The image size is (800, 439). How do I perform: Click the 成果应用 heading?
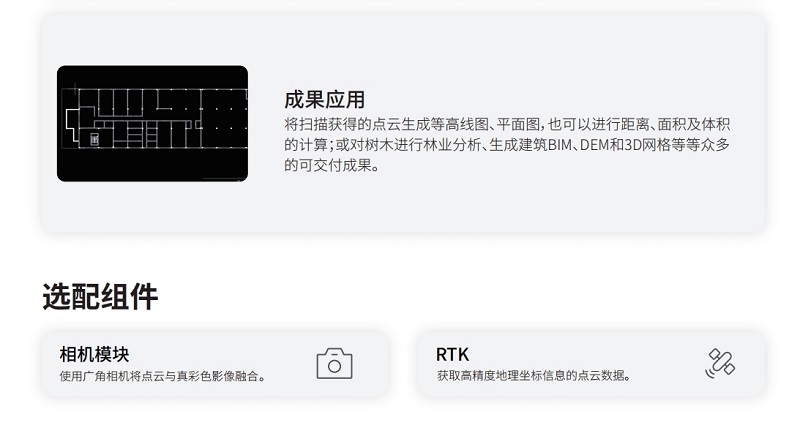tap(324, 100)
